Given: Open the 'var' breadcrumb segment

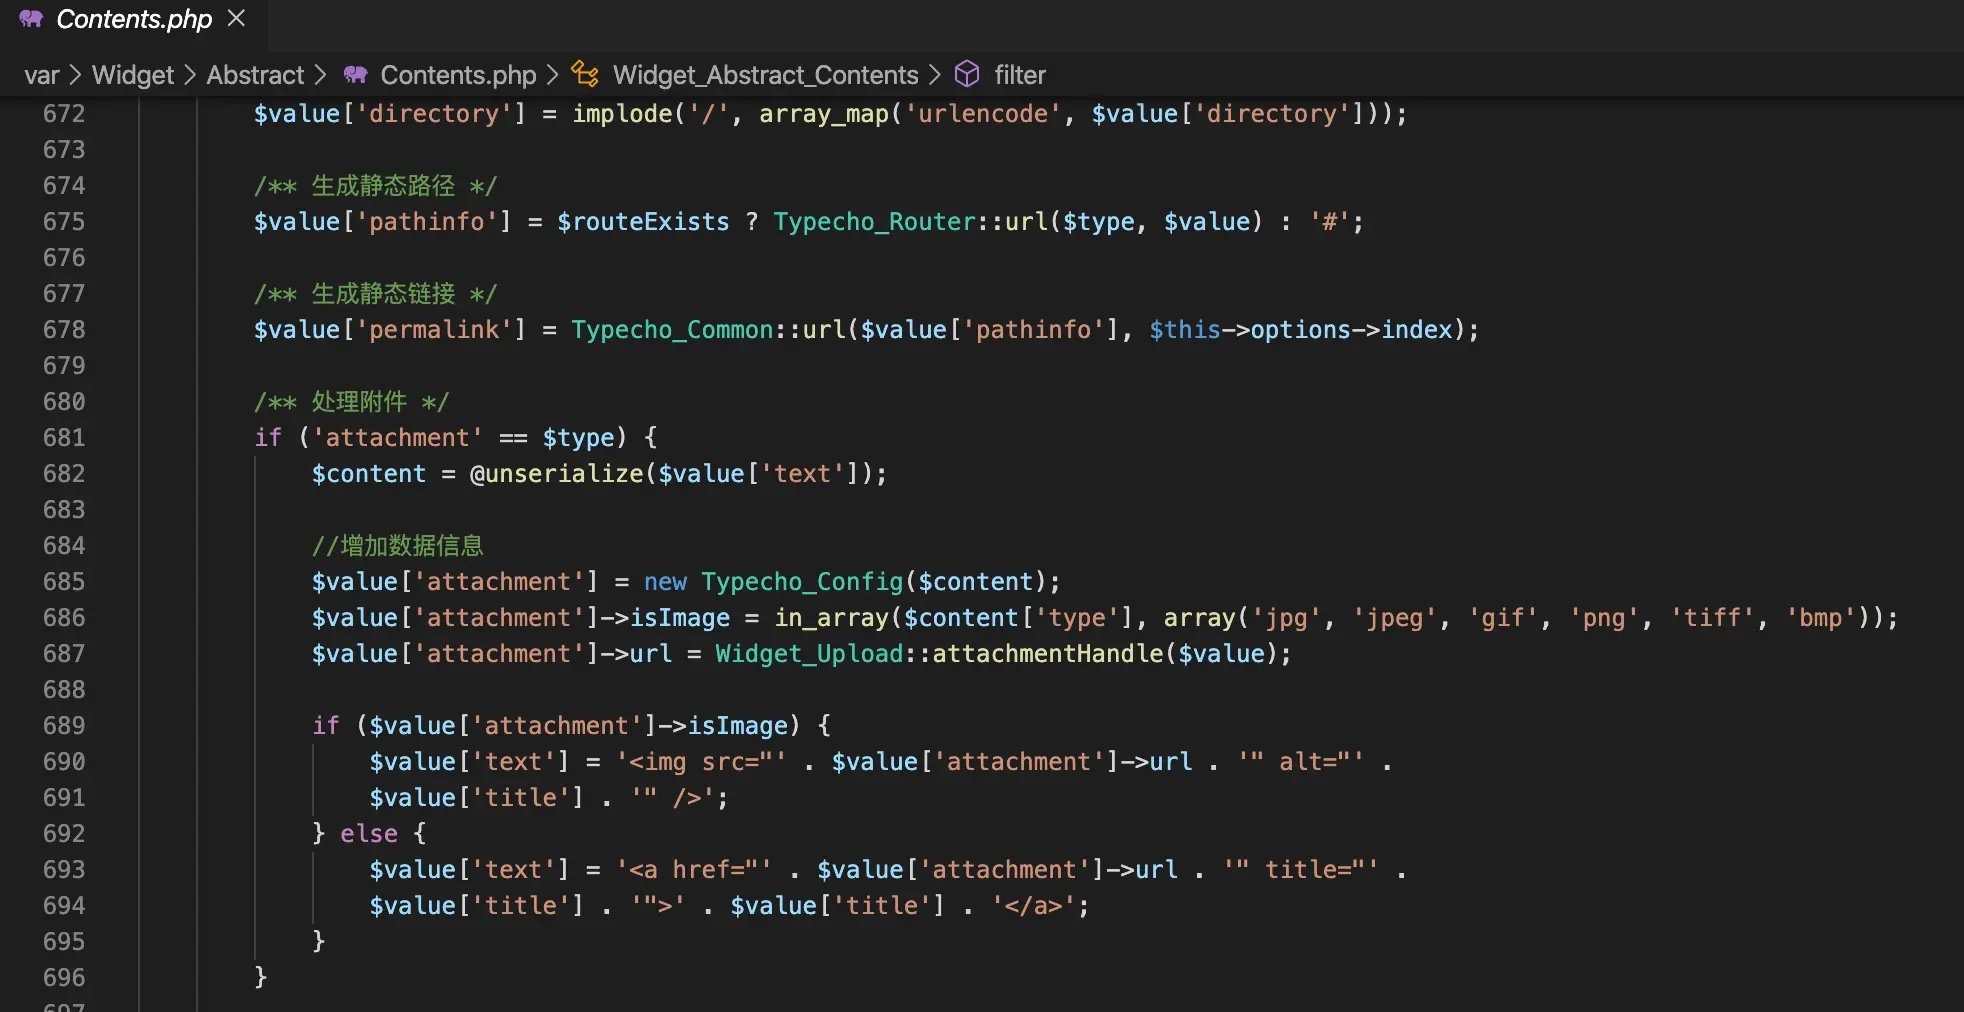Looking at the screenshot, I should coord(41,75).
